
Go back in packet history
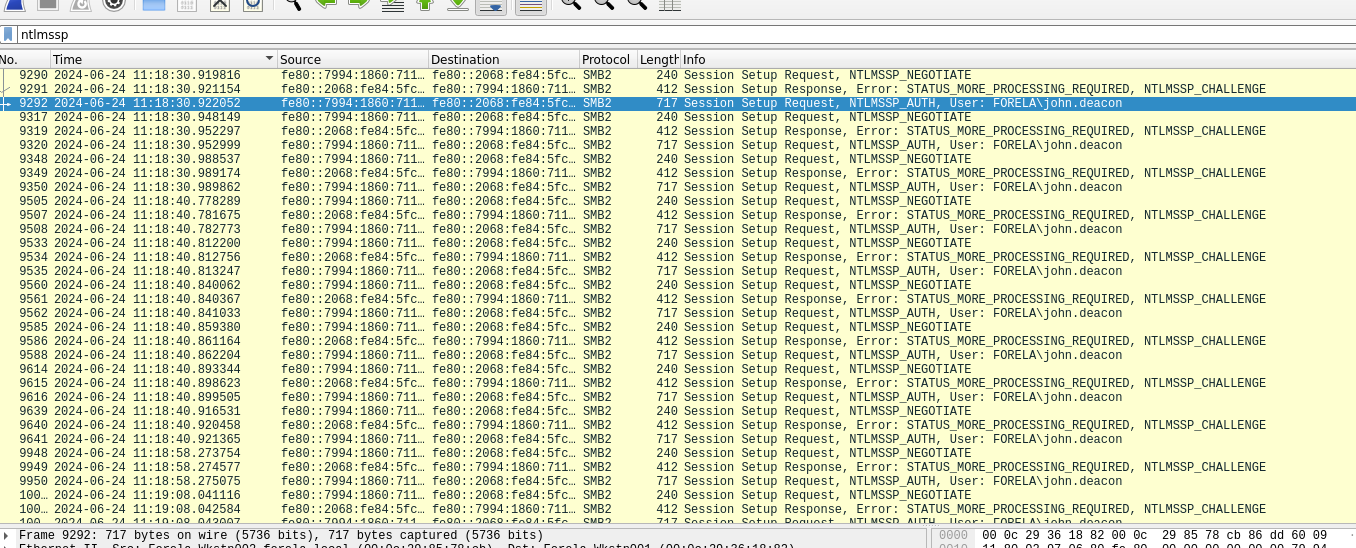tap(326, 5)
